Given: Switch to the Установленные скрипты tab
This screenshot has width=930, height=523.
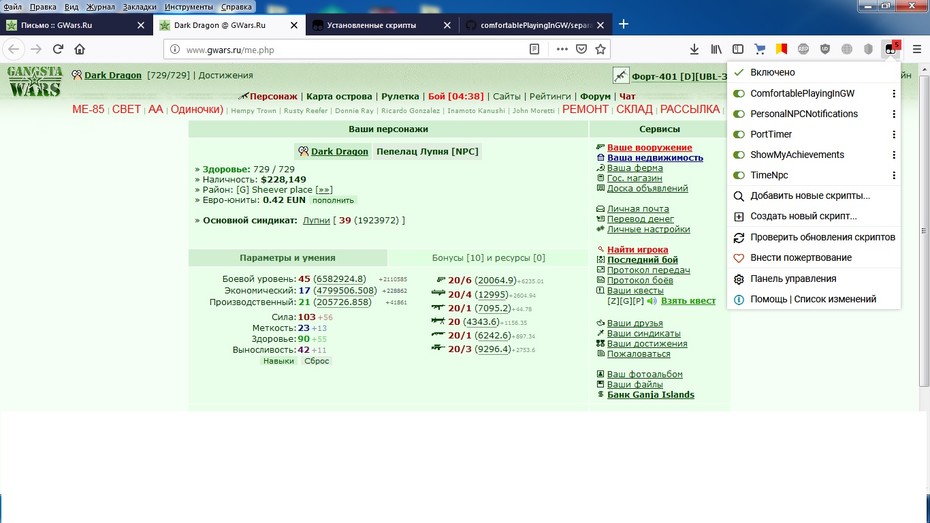Looking at the screenshot, I should pos(383,25).
